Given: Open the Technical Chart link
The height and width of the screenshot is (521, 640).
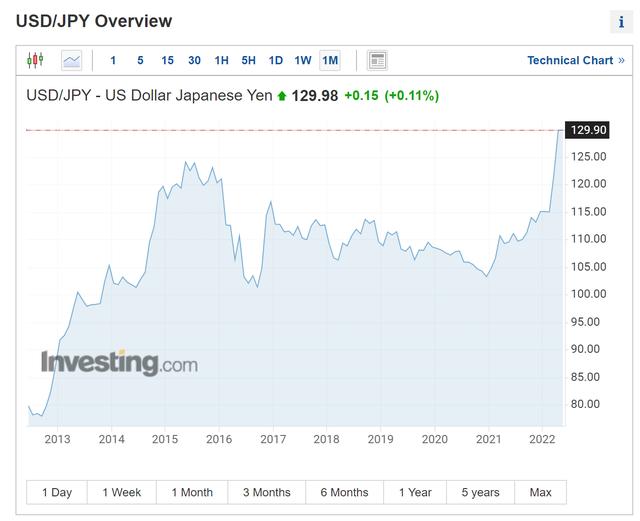Looking at the screenshot, I should coord(570,60).
